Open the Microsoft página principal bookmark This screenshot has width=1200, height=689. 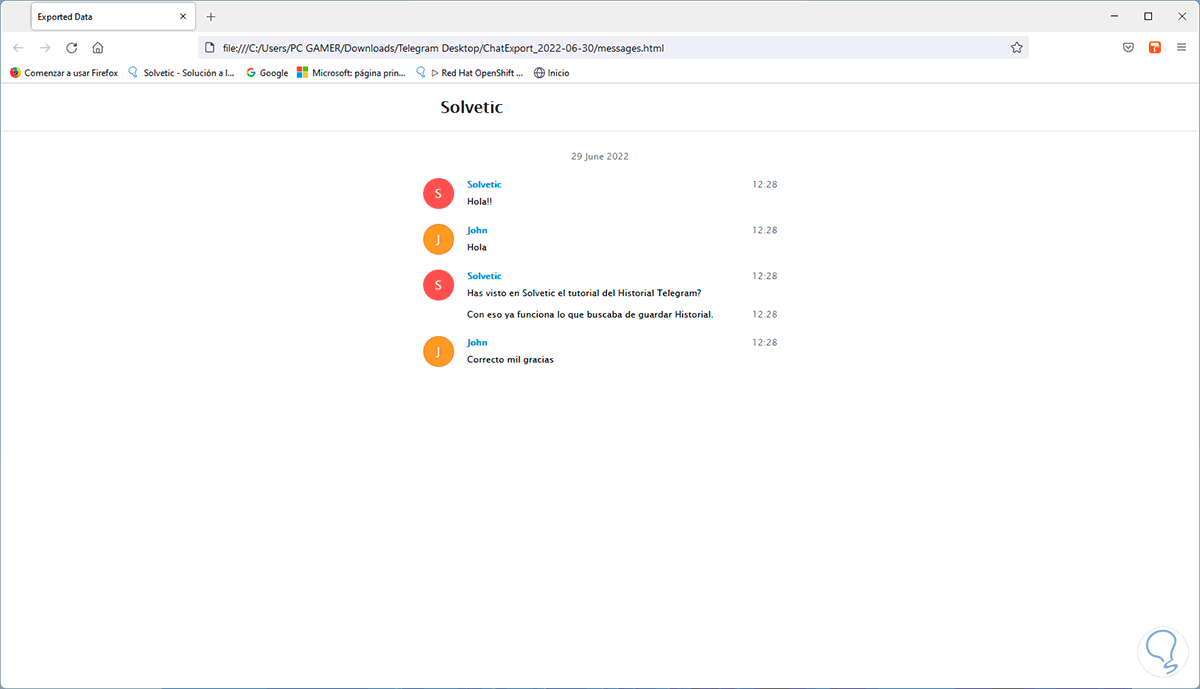coord(351,73)
